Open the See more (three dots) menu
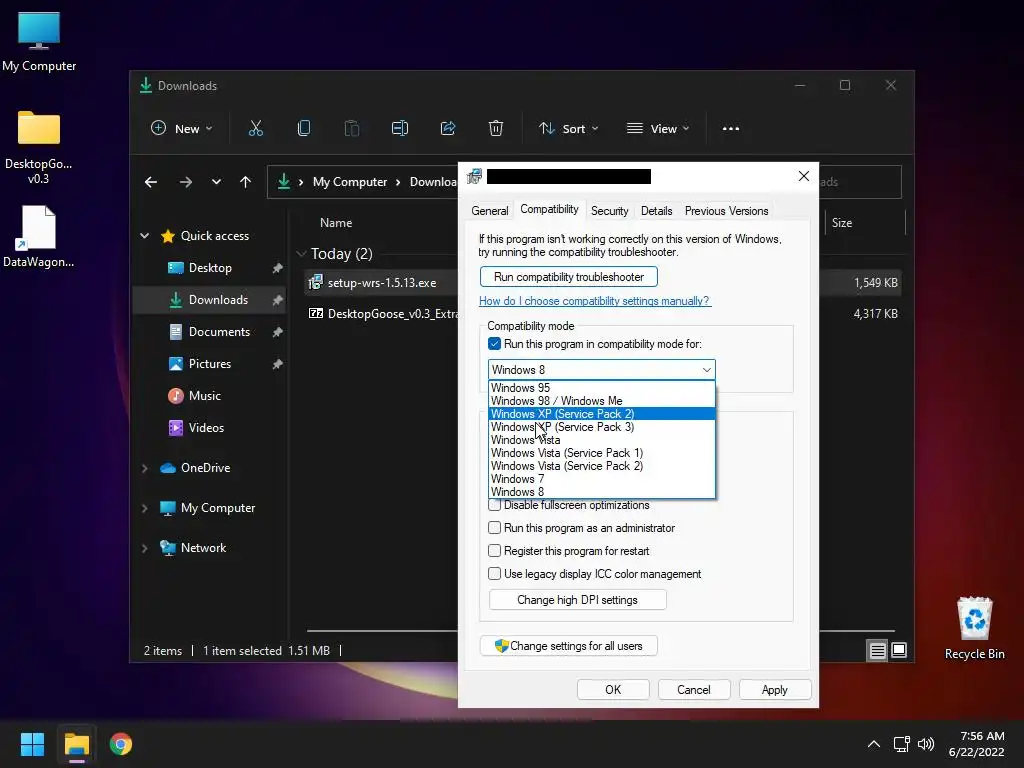1024x768 pixels. tap(731, 129)
